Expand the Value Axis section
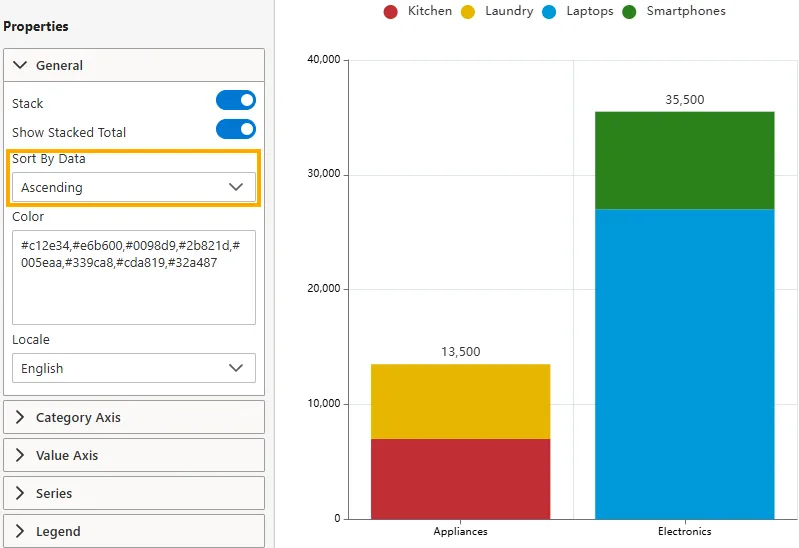This screenshot has height=548, width=799. (134, 455)
